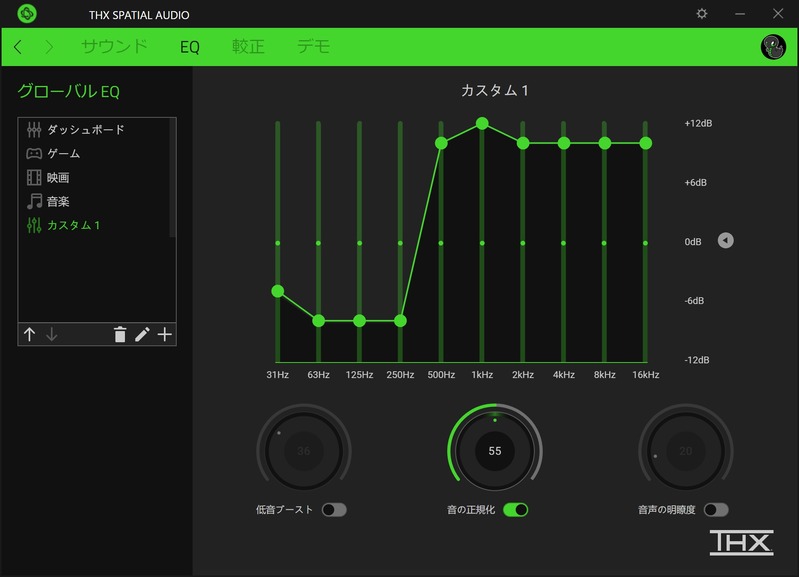Click the Razer logo icon in title bar
Viewport: 799px width, 577px height.
pyautogui.click(x=26, y=14)
